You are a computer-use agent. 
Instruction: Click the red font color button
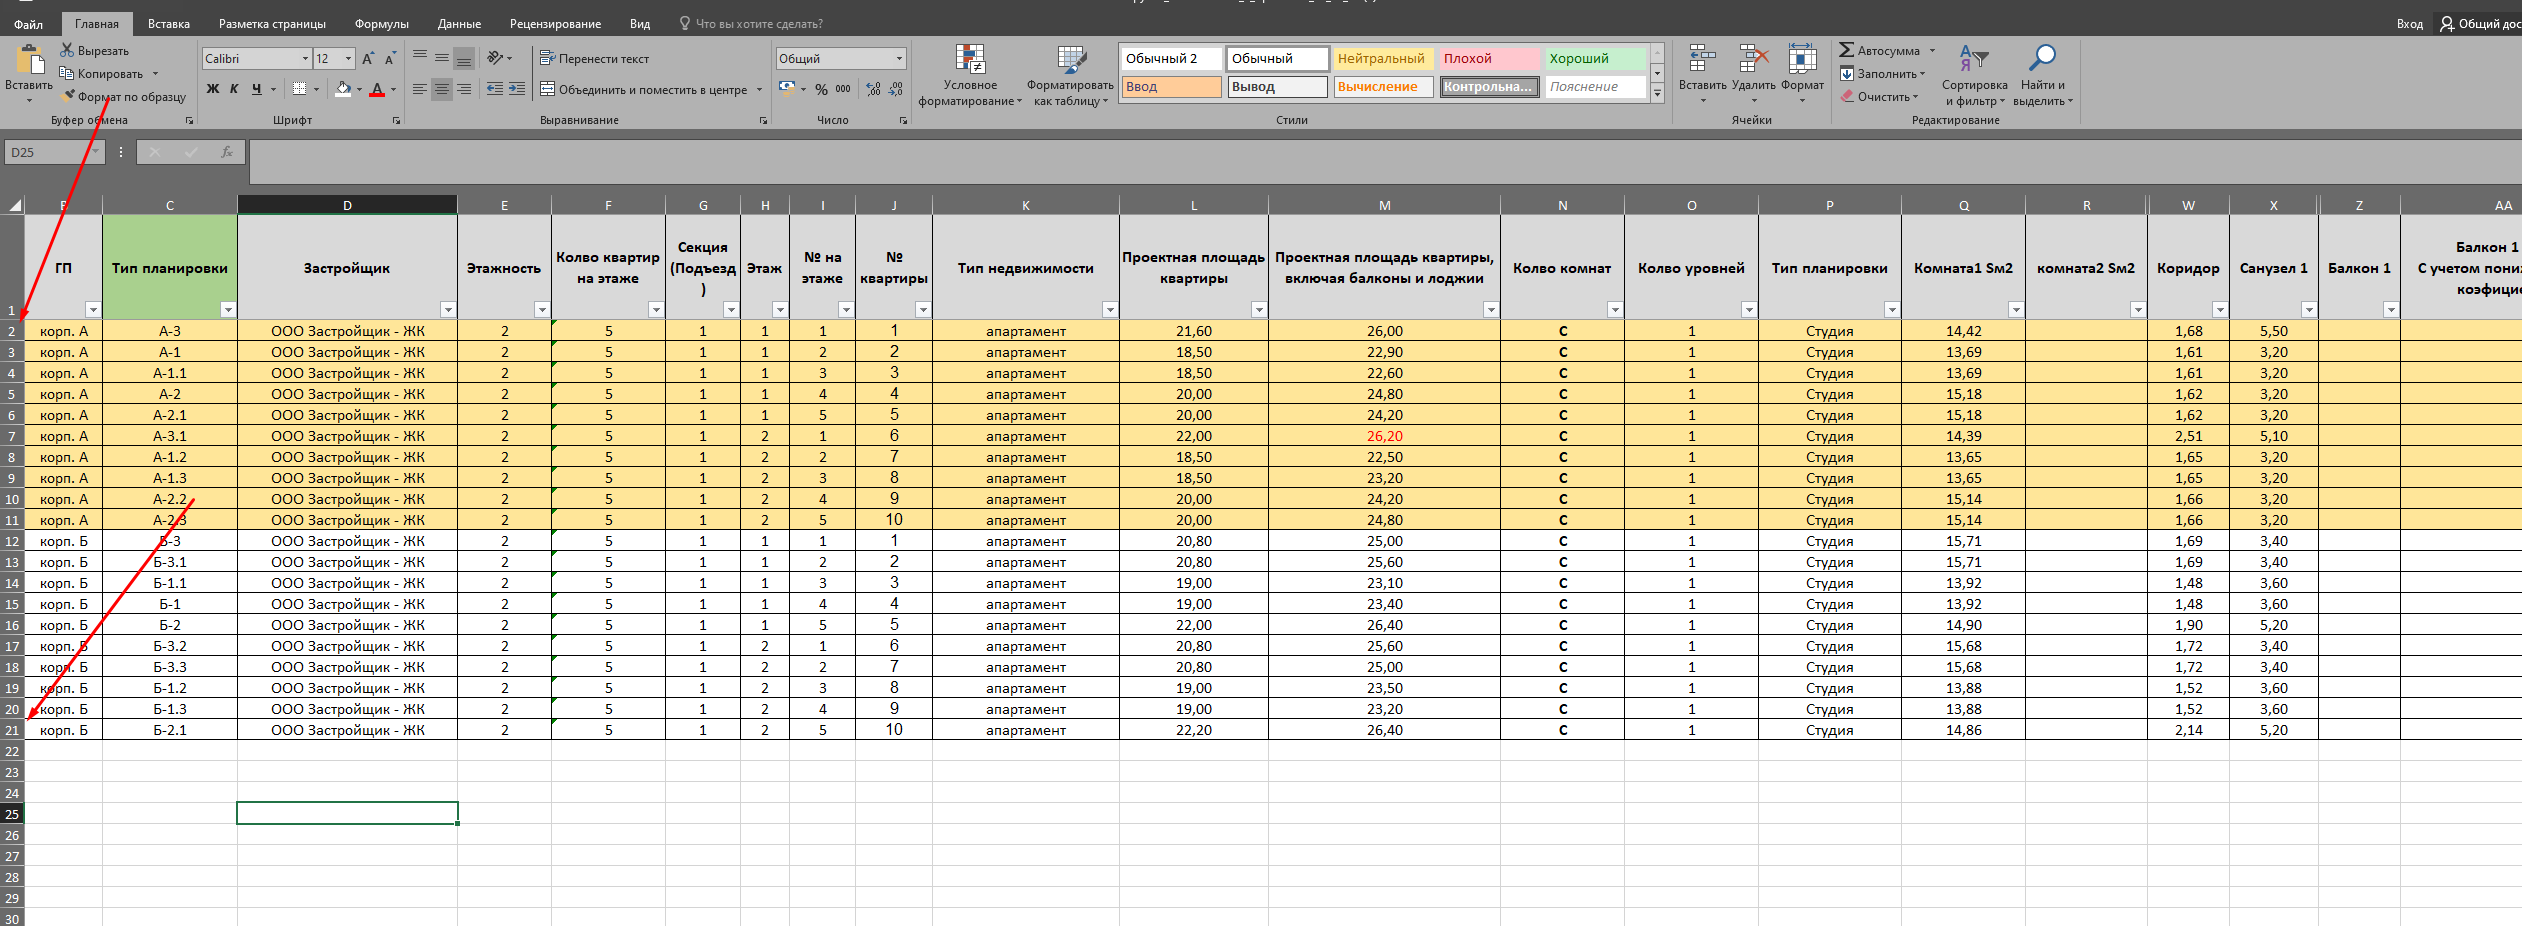[377, 89]
